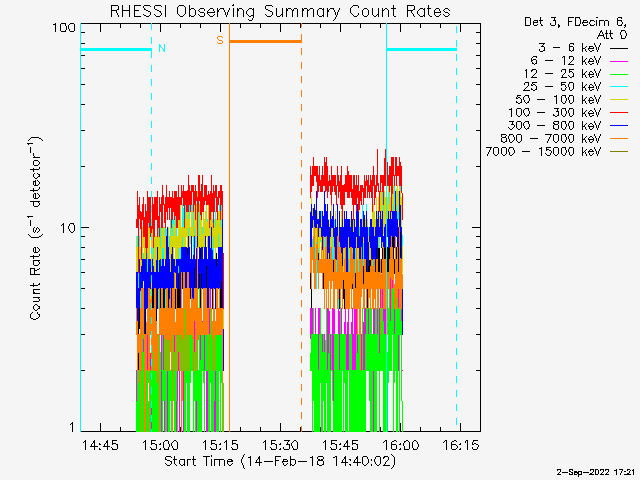Select the '300 - 800 keV' legend label
Viewport: 640px width, 480px height.
click(x=554, y=126)
